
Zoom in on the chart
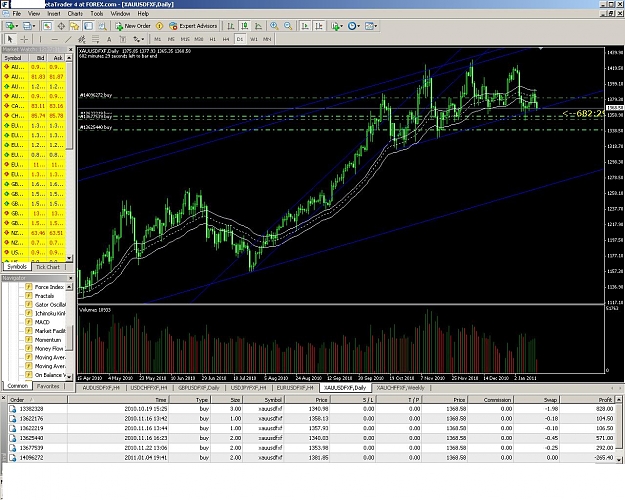click(x=274, y=26)
